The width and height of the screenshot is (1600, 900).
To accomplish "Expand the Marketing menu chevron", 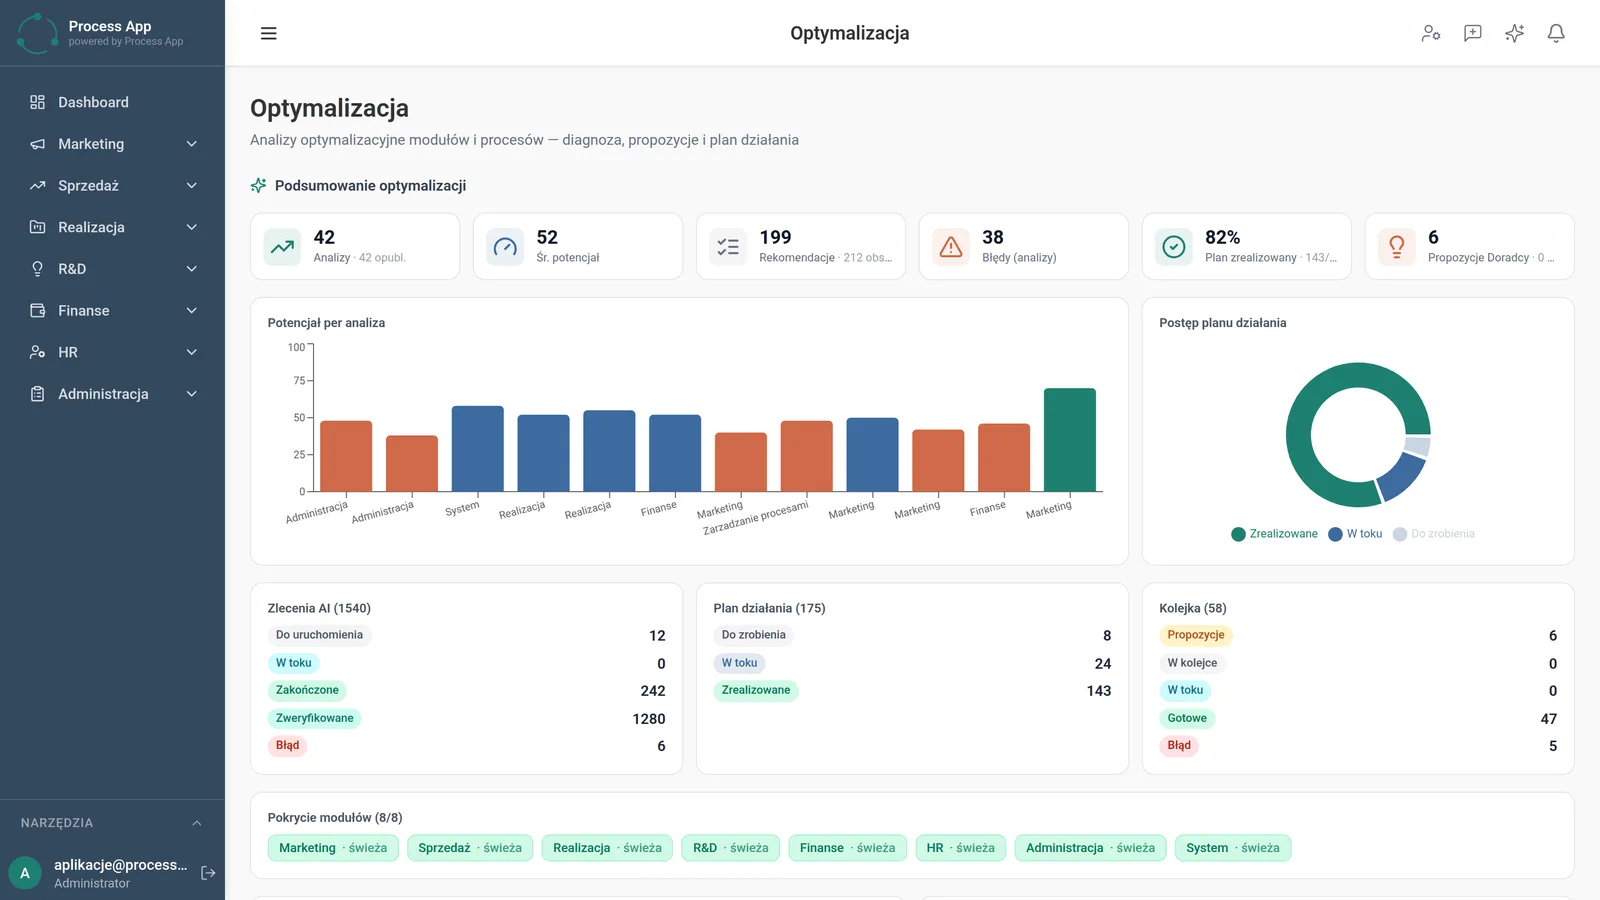I will [x=192, y=144].
